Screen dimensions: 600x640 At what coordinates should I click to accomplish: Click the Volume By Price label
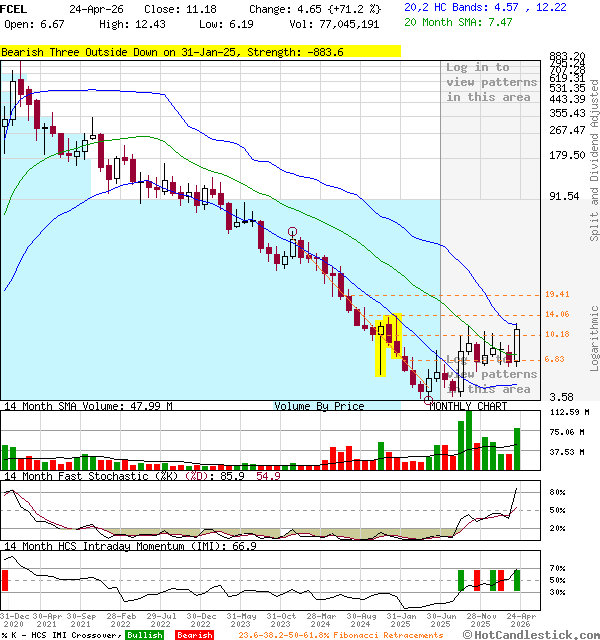[x=319, y=406]
